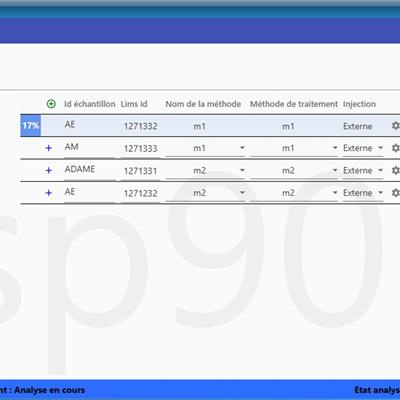Click Lims Id field 1271333

[140, 149]
